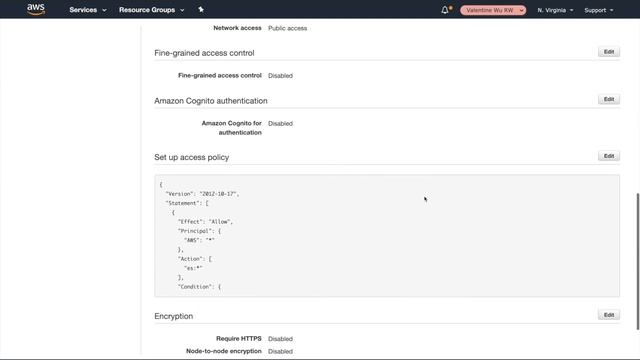Click the "Network access" label
Screen dimensions: 640x360
(x=237, y=28)
